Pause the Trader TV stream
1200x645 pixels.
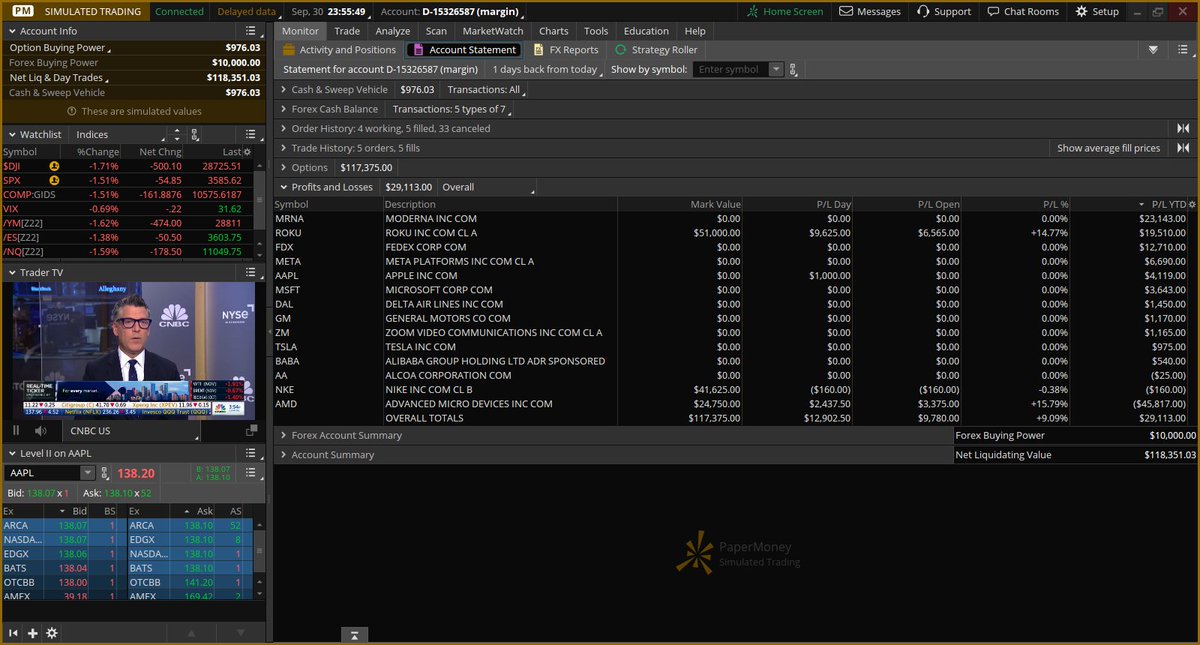16,431
